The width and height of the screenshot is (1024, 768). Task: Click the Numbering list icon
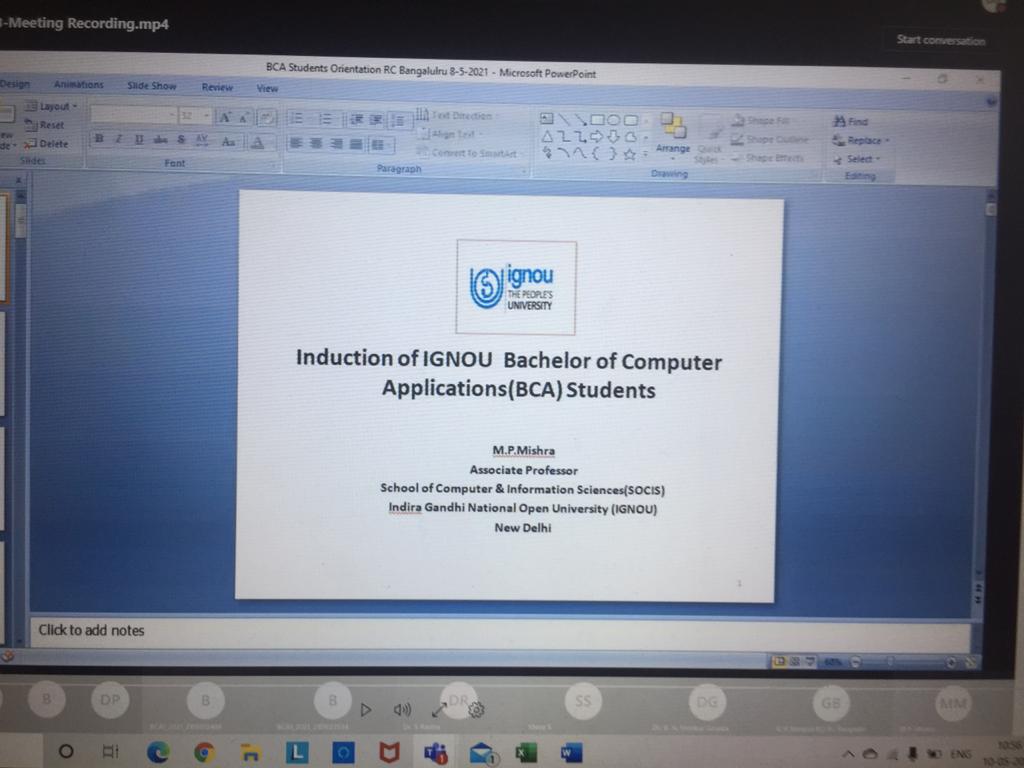click(325, 119)
